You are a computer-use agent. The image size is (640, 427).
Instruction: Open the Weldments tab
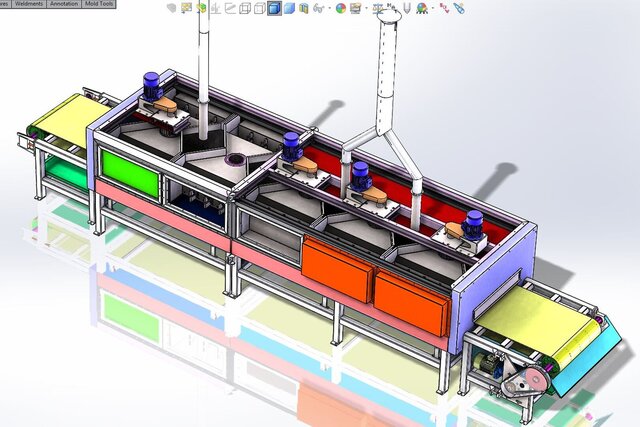click(x=25, y=4)
